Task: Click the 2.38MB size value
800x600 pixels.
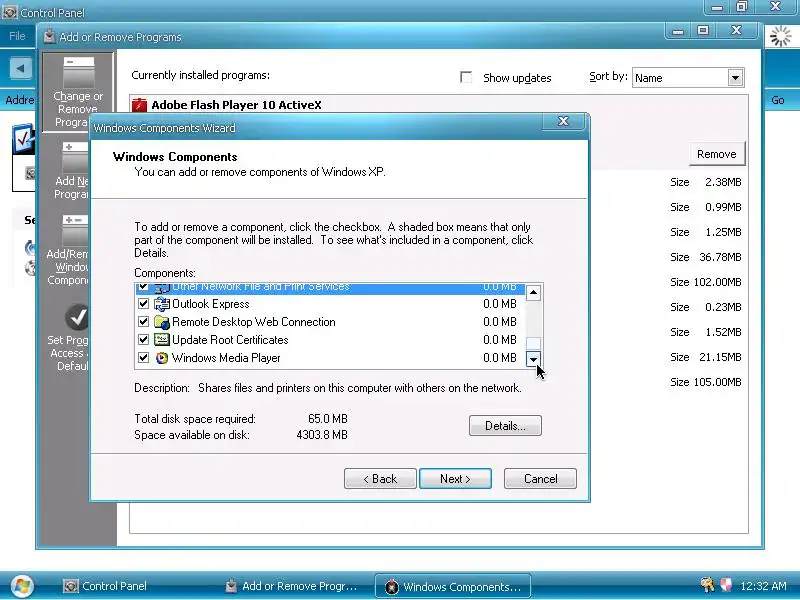Action: [x=723, y=182]
